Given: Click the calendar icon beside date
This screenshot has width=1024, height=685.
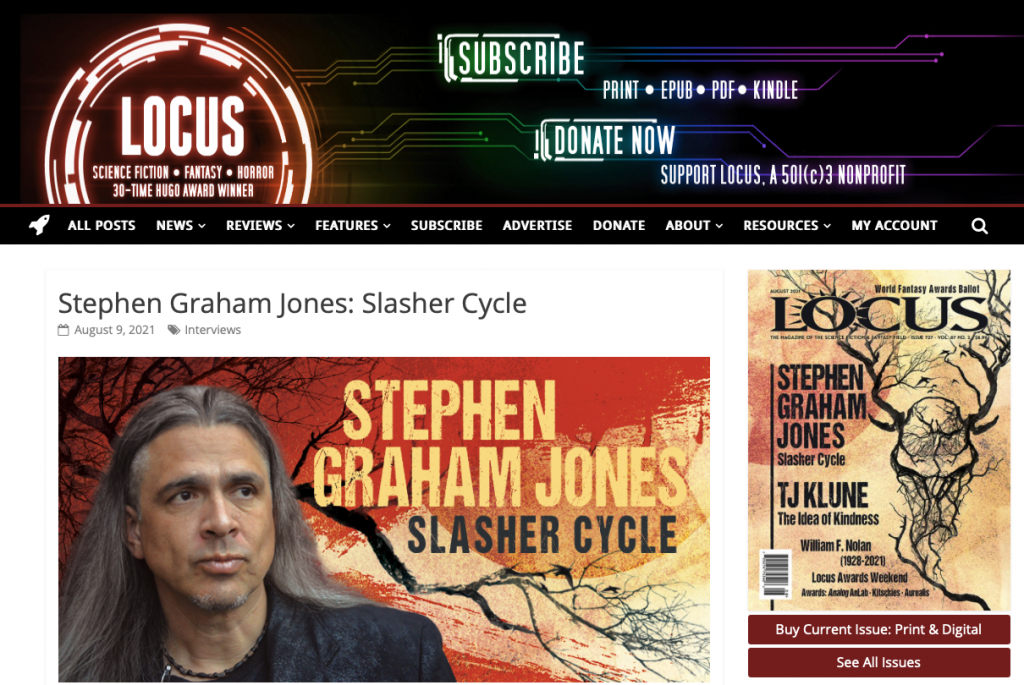Looking at the screenshot, I should 63,330.
